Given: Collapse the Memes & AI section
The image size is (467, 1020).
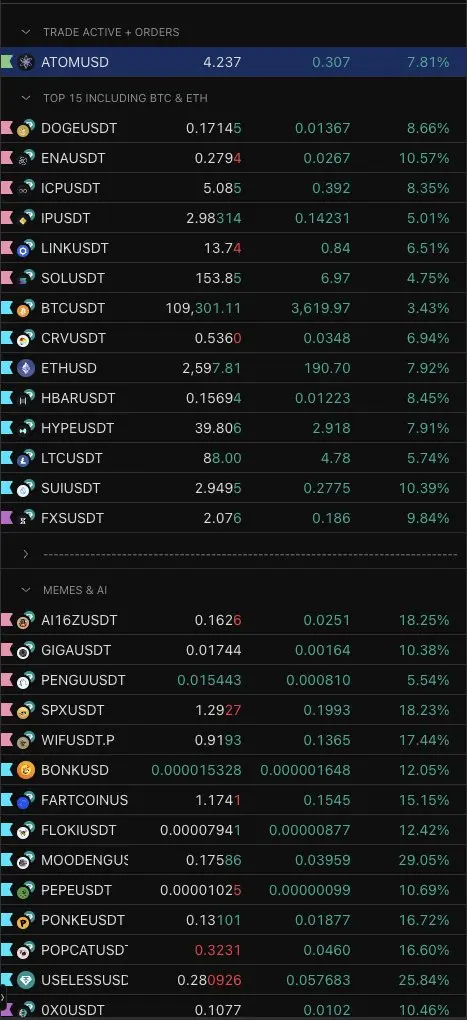Looking at the screenshot, I should (26, 590).
